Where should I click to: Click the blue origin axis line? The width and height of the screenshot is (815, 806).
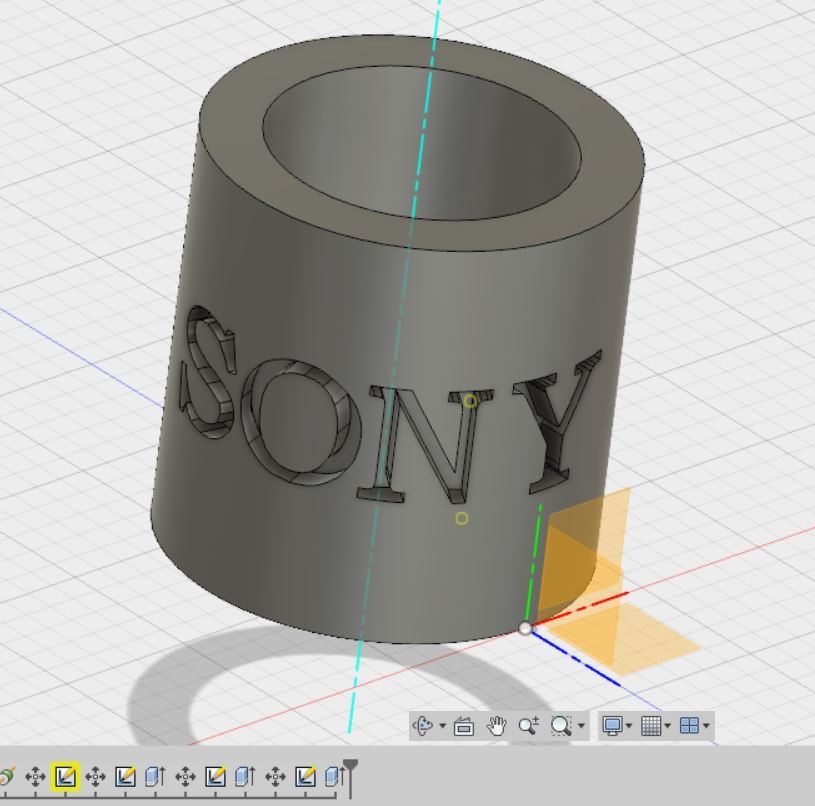tap(577, 659)
